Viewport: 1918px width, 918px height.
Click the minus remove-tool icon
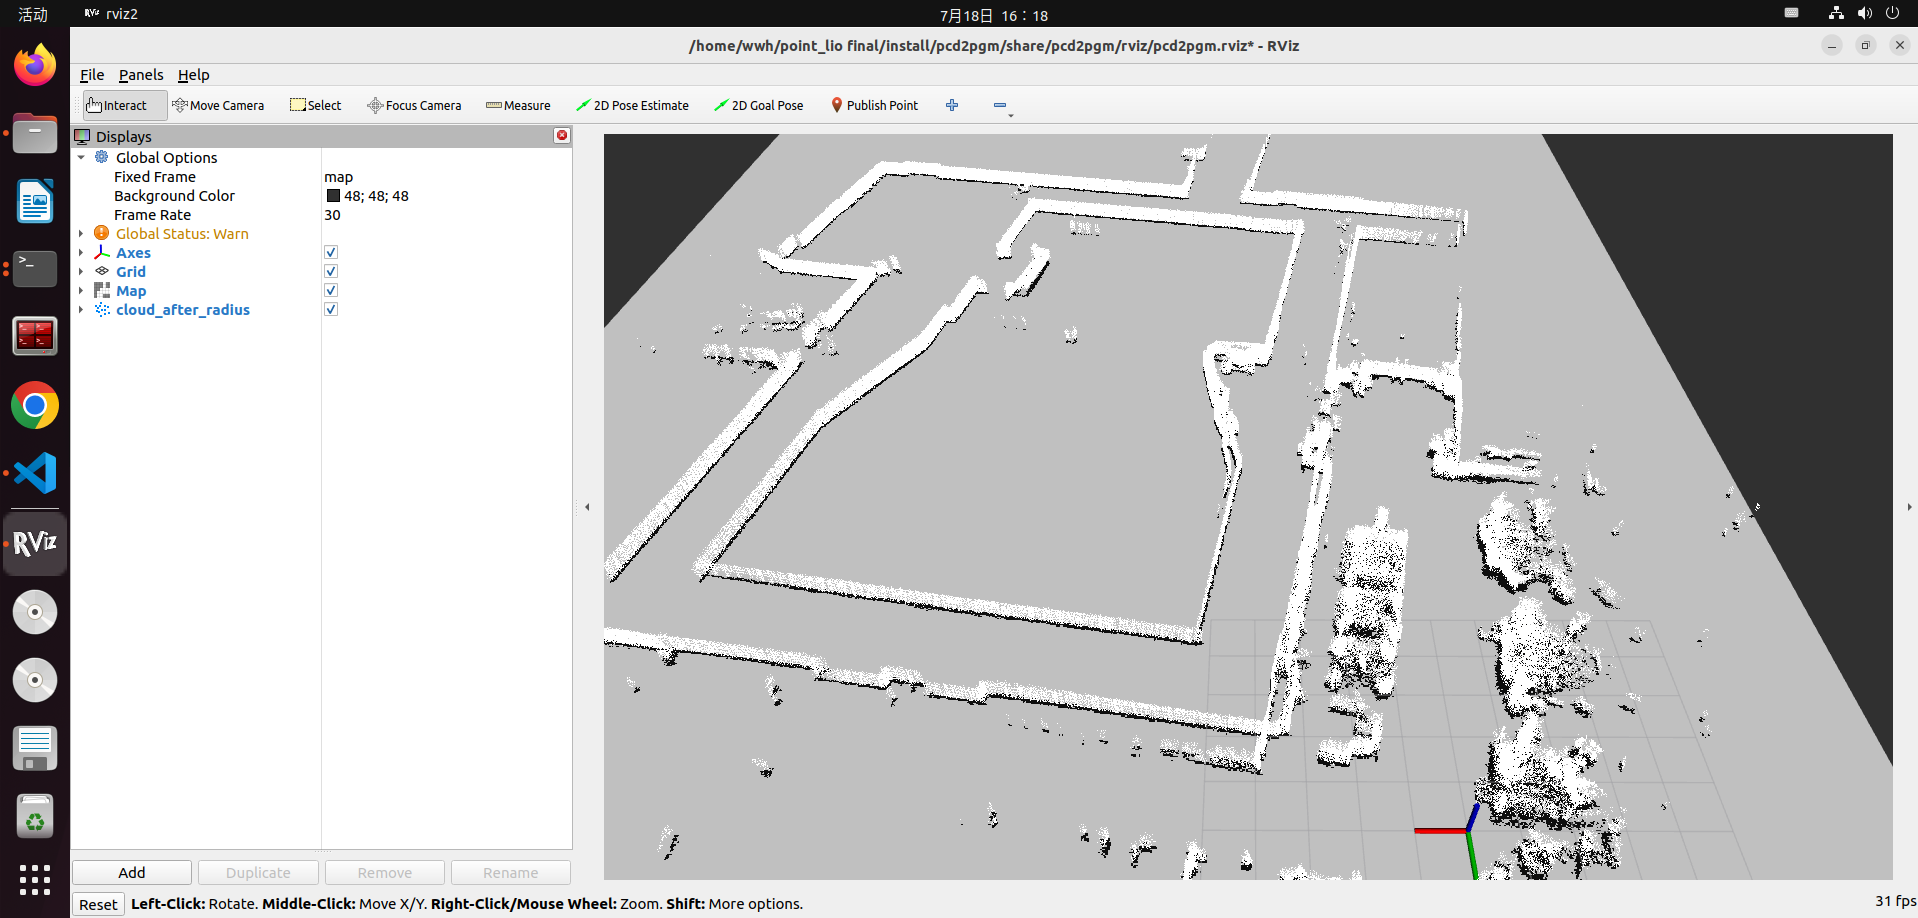[x=999, y=105]
